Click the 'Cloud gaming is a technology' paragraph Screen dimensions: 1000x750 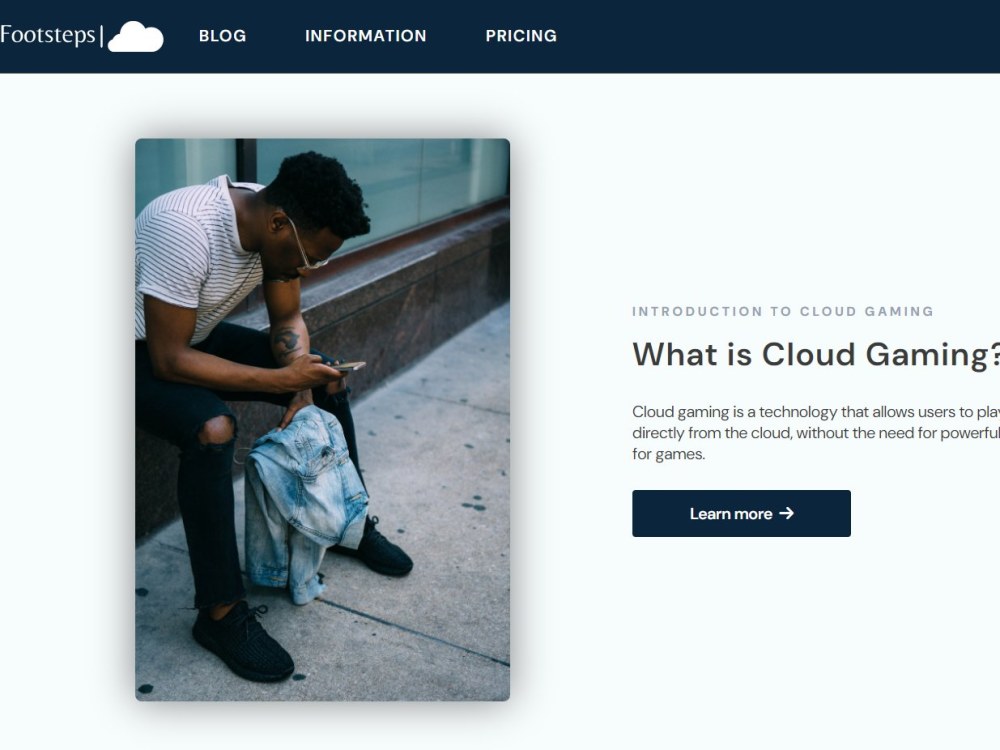[x=816, y=432]
